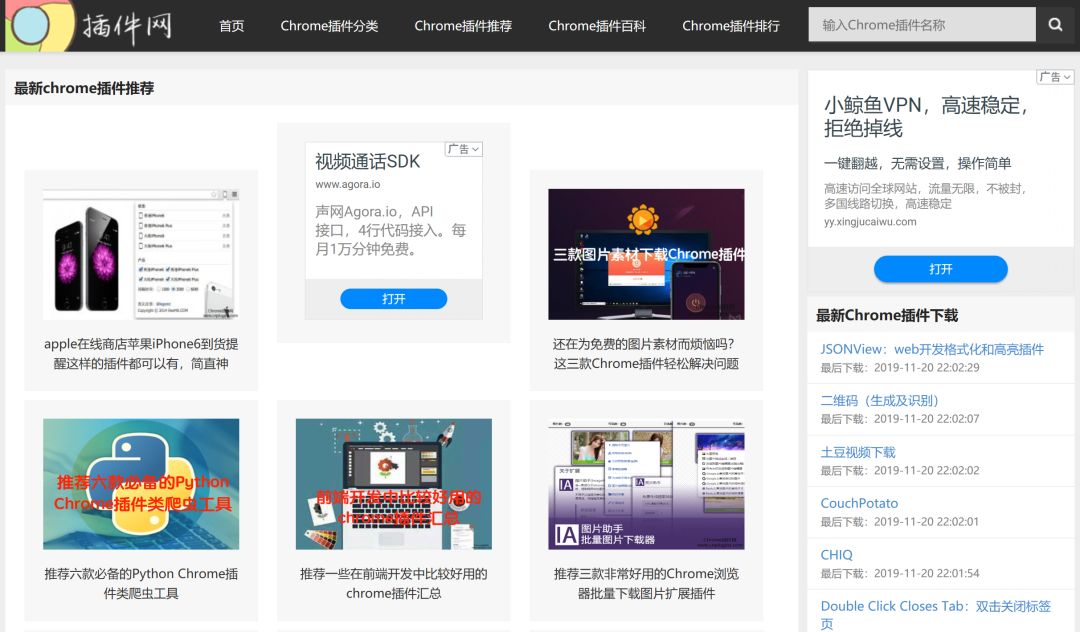The image size is (1080, 632).
Task: Click the 插件网 site logo
Action: [x=90, y=26]
